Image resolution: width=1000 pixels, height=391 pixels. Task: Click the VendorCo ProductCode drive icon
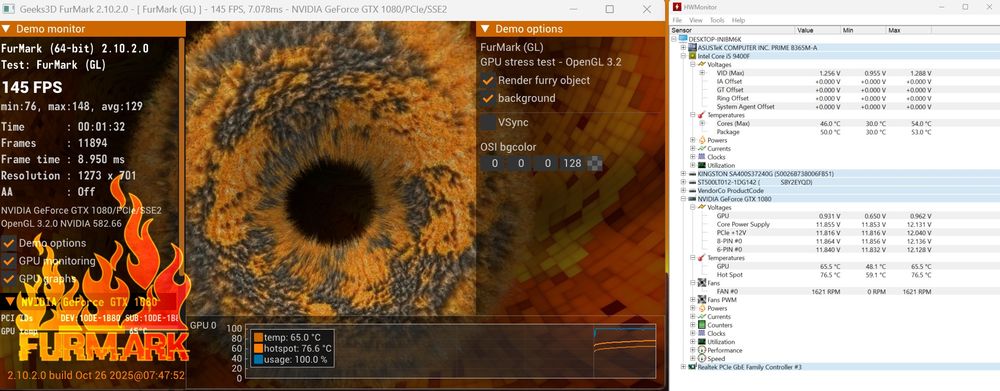click(x=693, y=190)
